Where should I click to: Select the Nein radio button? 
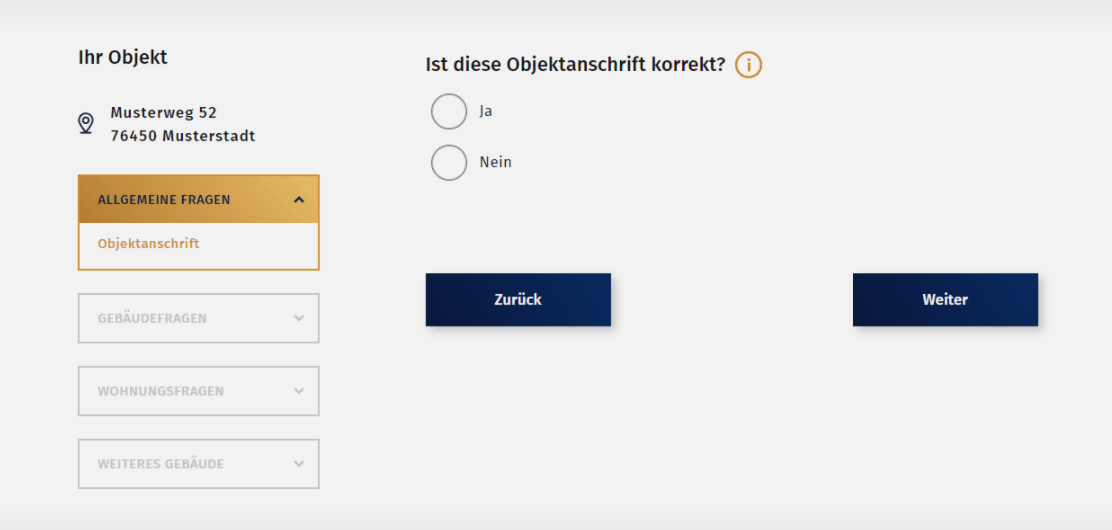click(x=449, y=162)
